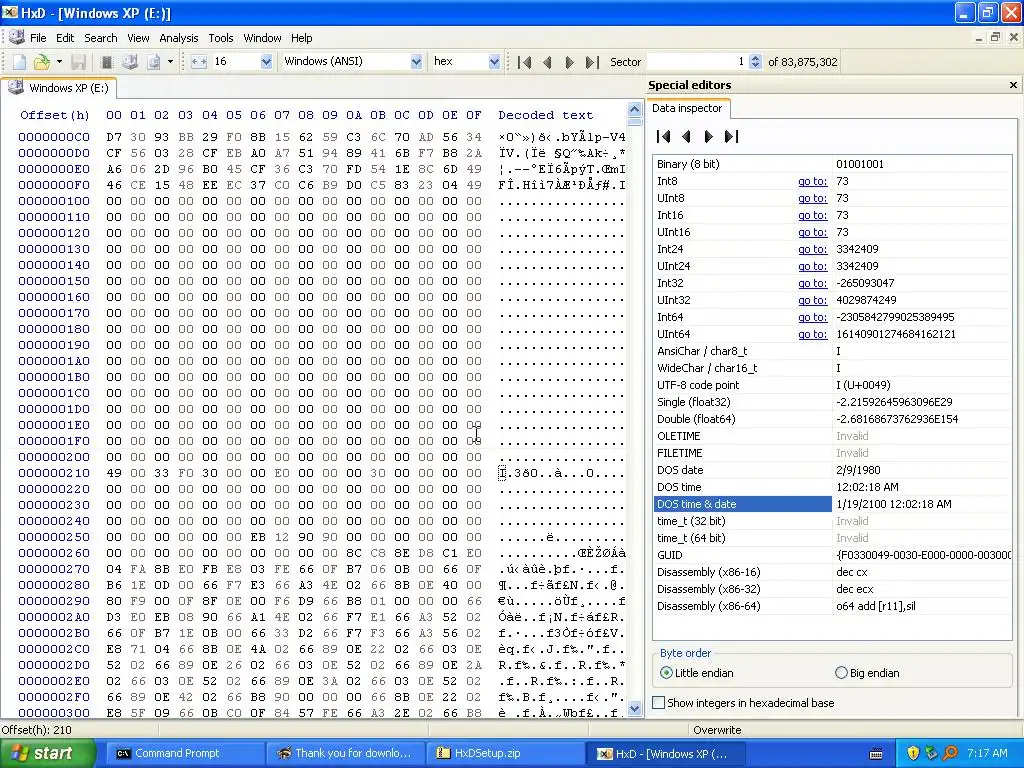Click the Int16 go to link
This screenshot has height=768, width=1024.
[x=812, y=216]
